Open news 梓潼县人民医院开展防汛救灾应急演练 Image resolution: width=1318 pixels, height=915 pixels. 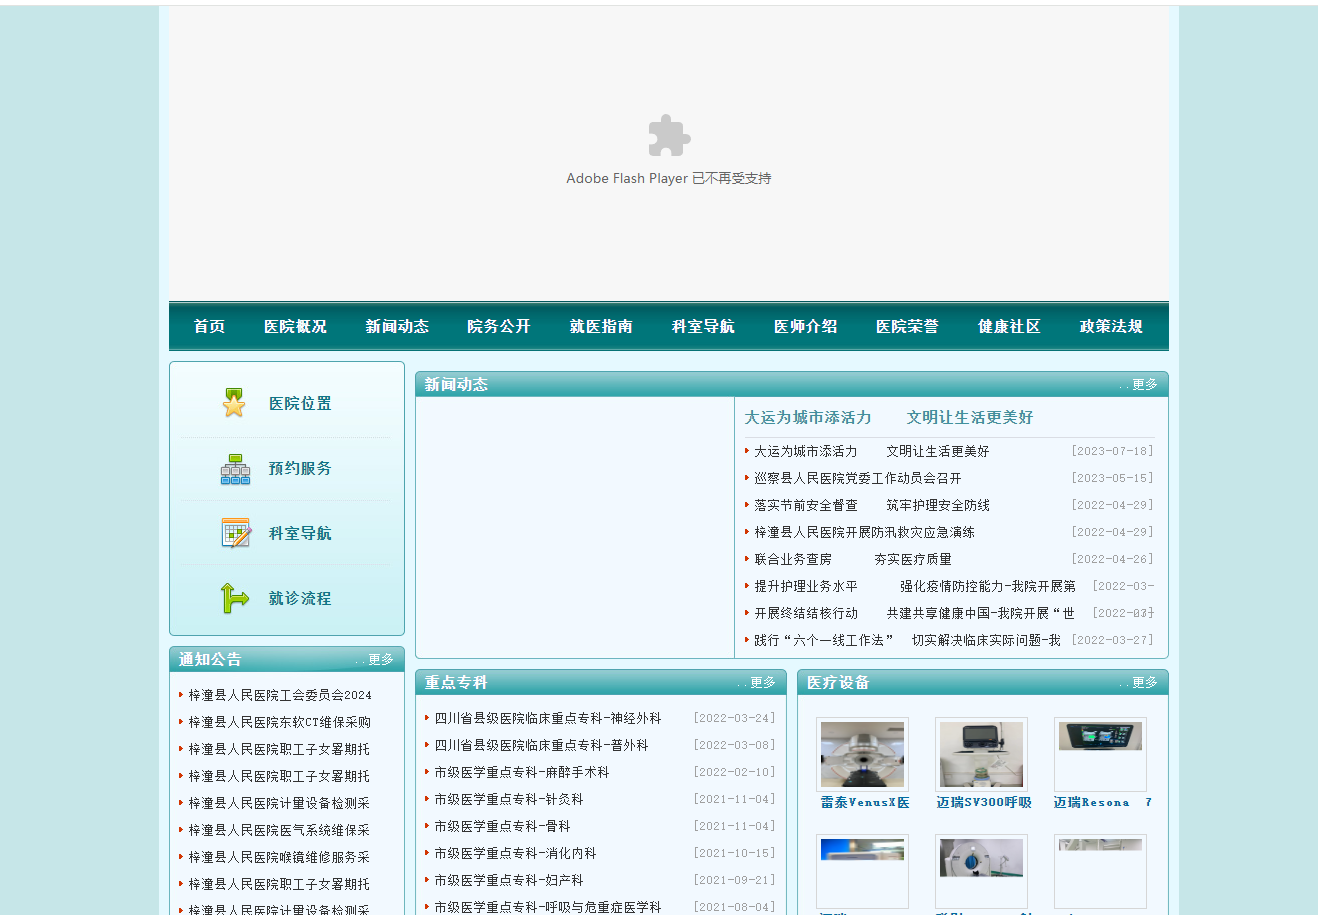point(864,532)
